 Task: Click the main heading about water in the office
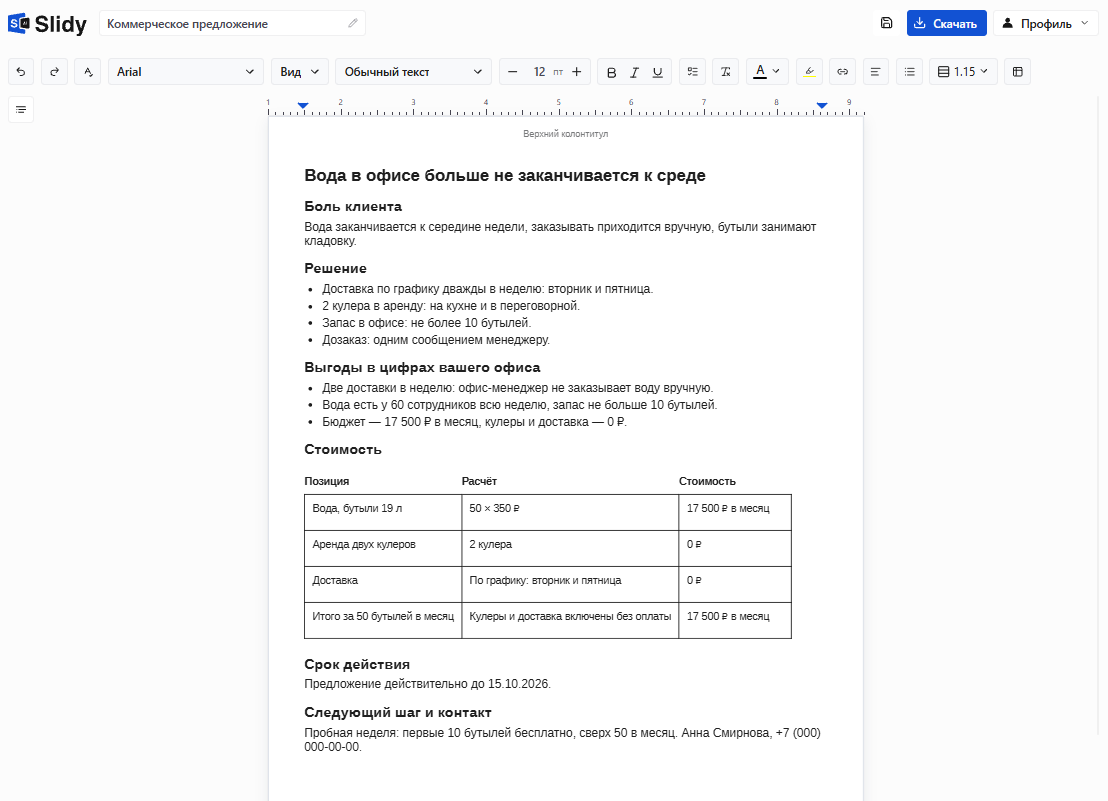(505, 175)
